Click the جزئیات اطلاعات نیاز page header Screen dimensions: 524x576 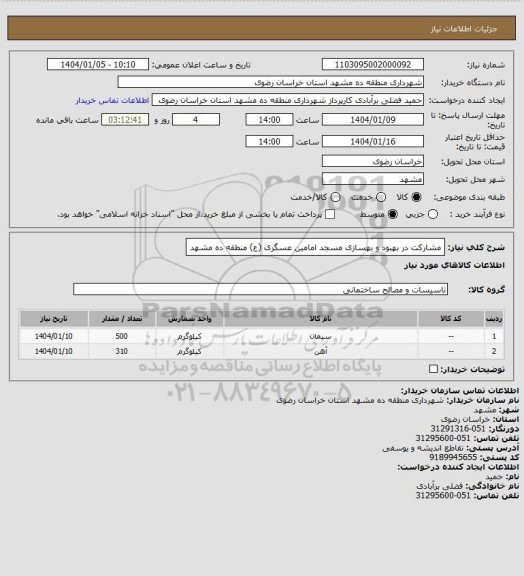click(x=464, y=29)
